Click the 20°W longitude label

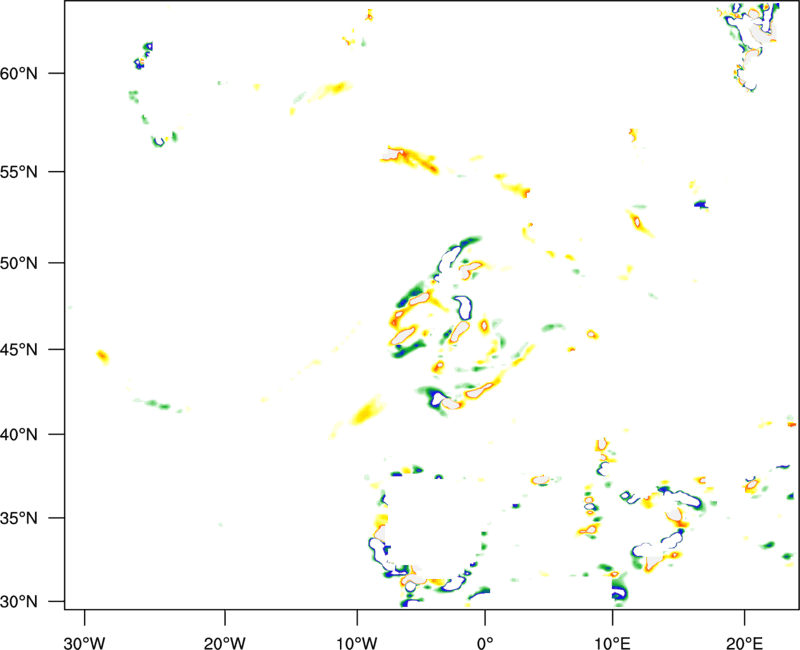click(225, 643)
